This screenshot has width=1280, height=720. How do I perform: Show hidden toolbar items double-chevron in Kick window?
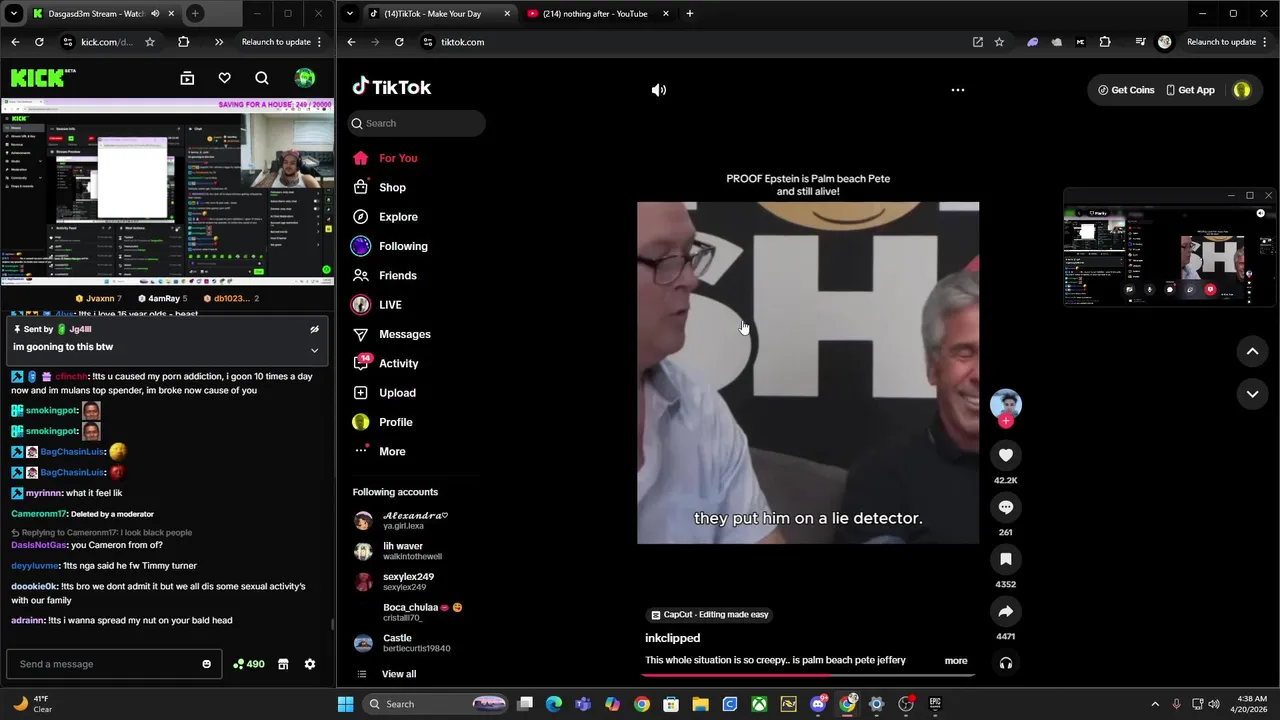(218, 42)
